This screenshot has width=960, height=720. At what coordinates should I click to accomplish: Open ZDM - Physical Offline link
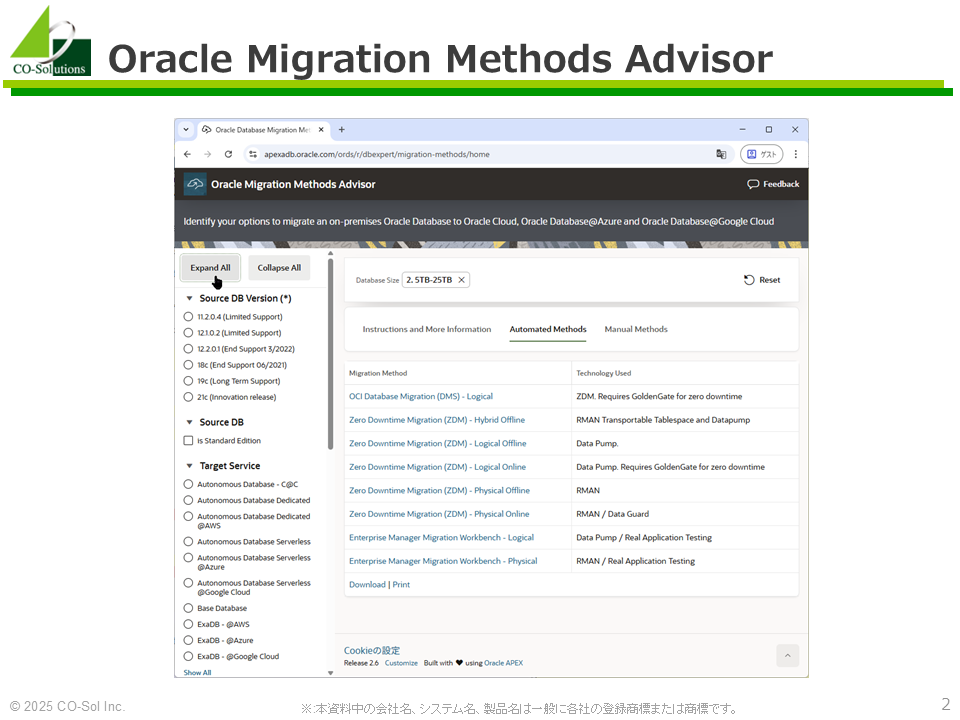[440, 490]
